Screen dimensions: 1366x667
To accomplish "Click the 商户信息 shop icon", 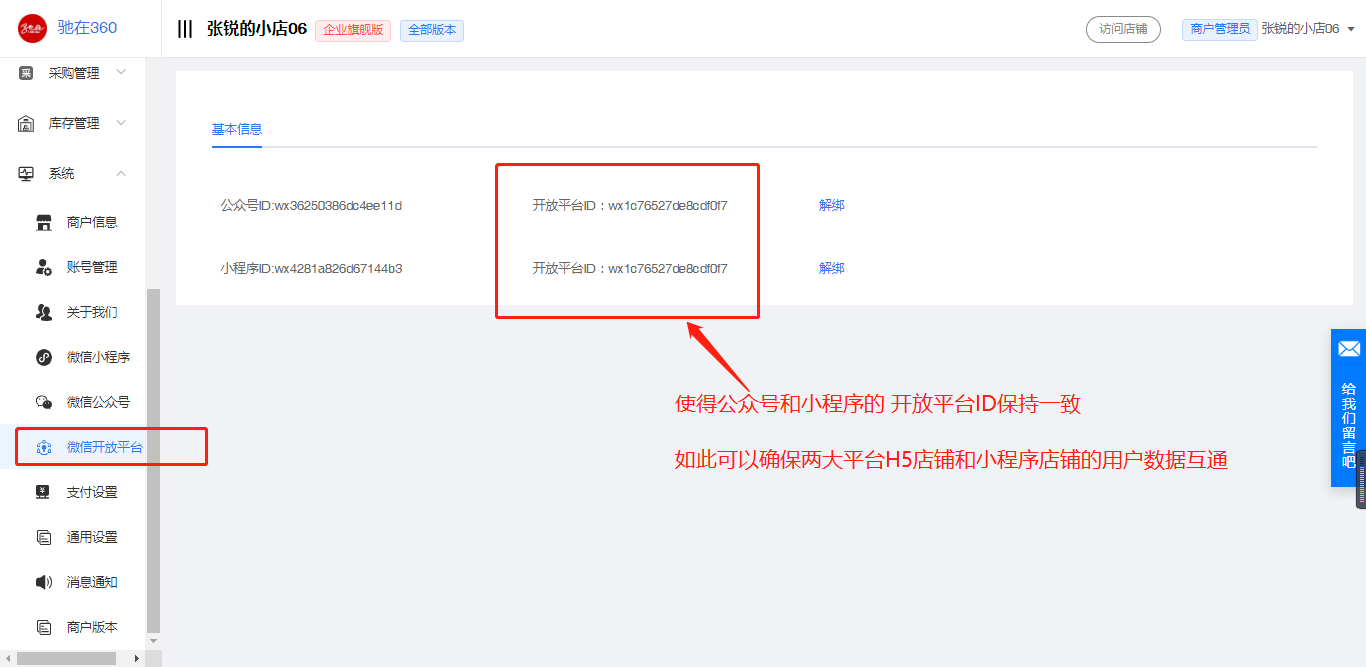I will click(44, 222).
